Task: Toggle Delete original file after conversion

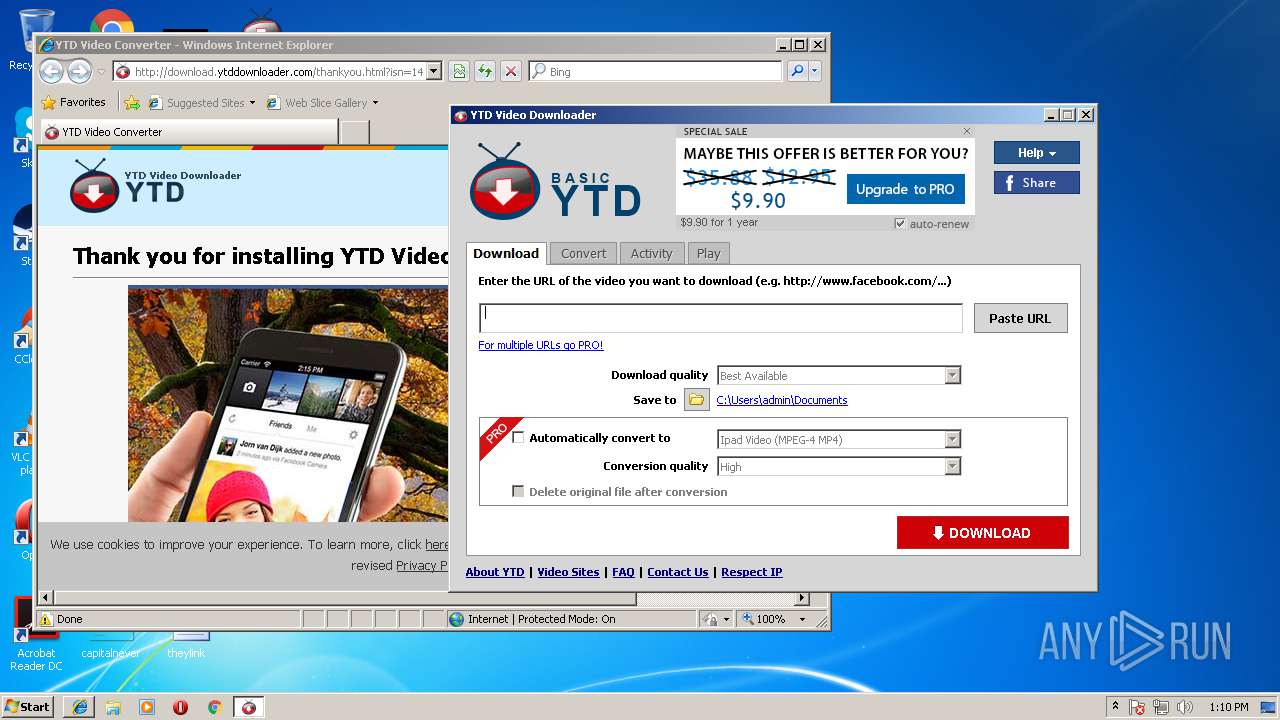Action: (518, 491)
